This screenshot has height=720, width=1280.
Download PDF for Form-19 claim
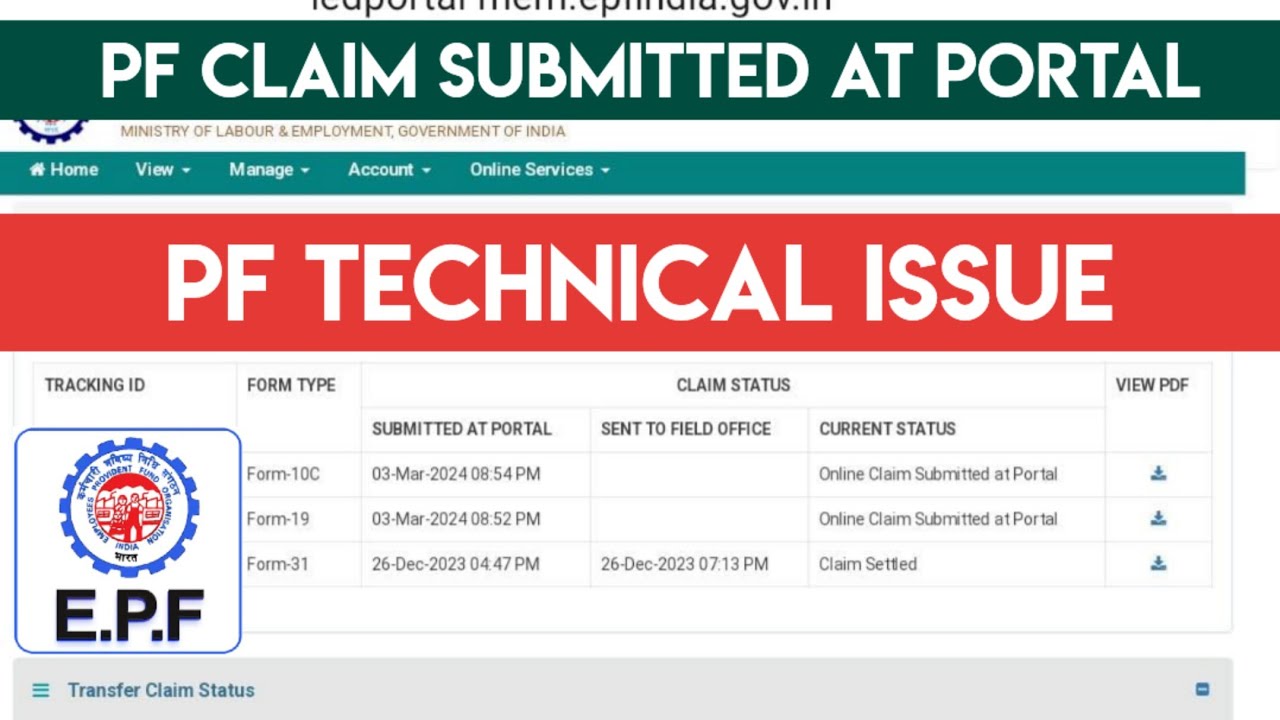tap(1158, 519)
